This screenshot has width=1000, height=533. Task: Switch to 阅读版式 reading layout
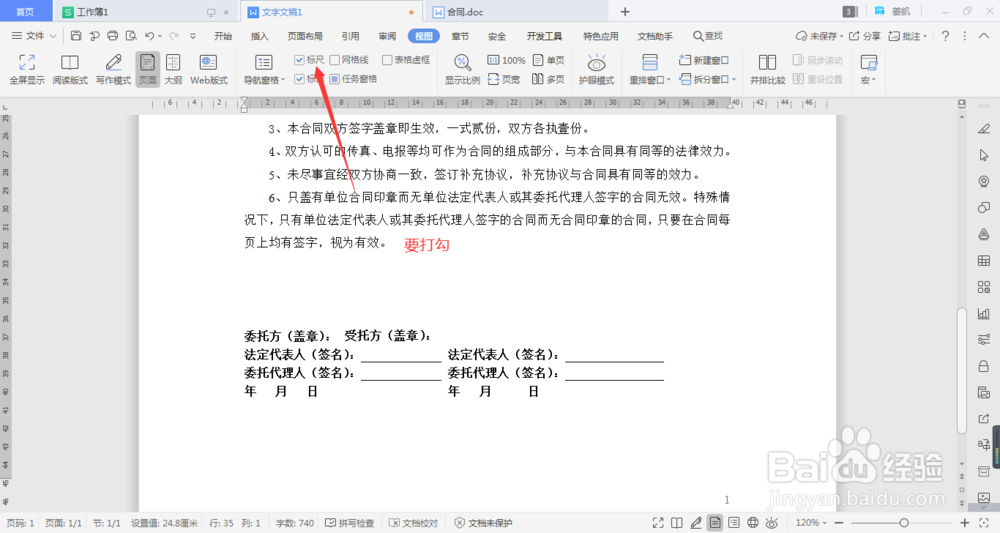[x=70, y=69]
